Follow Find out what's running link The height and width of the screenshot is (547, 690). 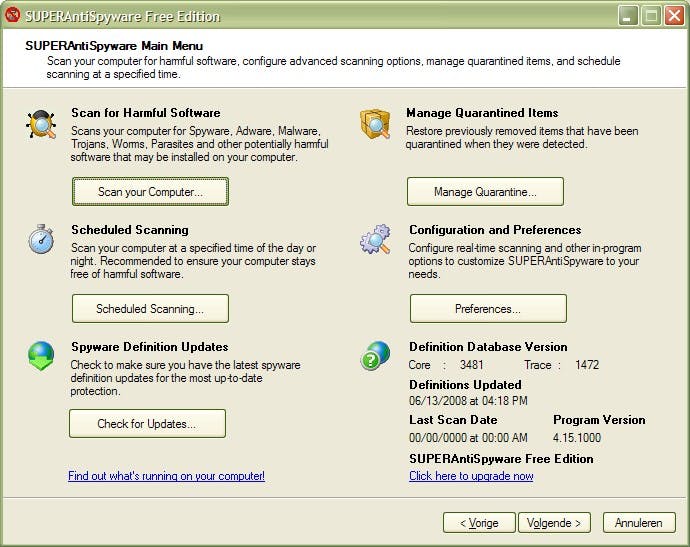tap(166, 476)
